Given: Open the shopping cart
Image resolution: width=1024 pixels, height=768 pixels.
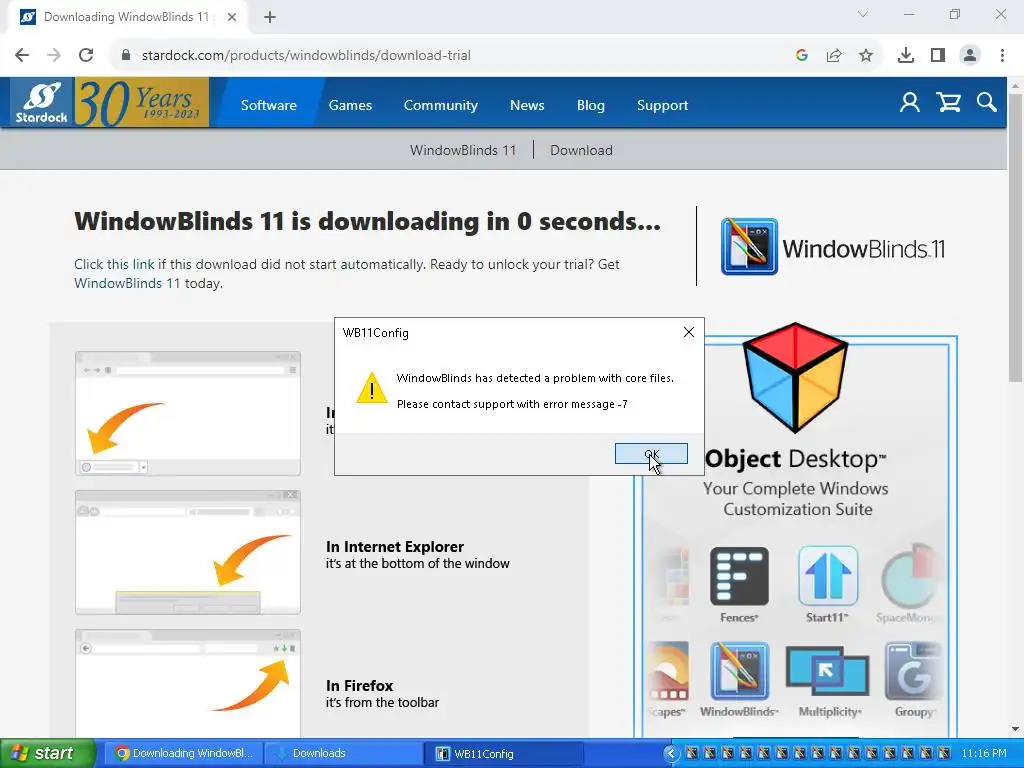Looking at the screenshot, I should pos(948,103).
